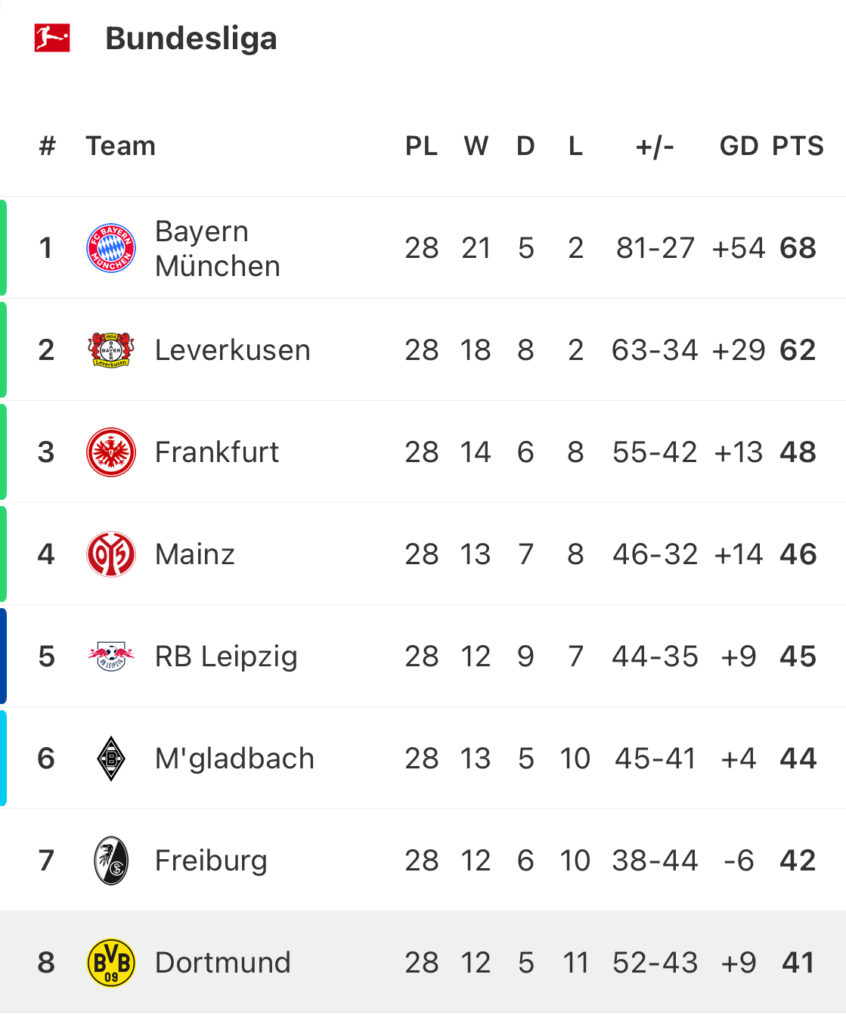
Task: Open the Bayern München team name
Action: (x=218, y=249)
